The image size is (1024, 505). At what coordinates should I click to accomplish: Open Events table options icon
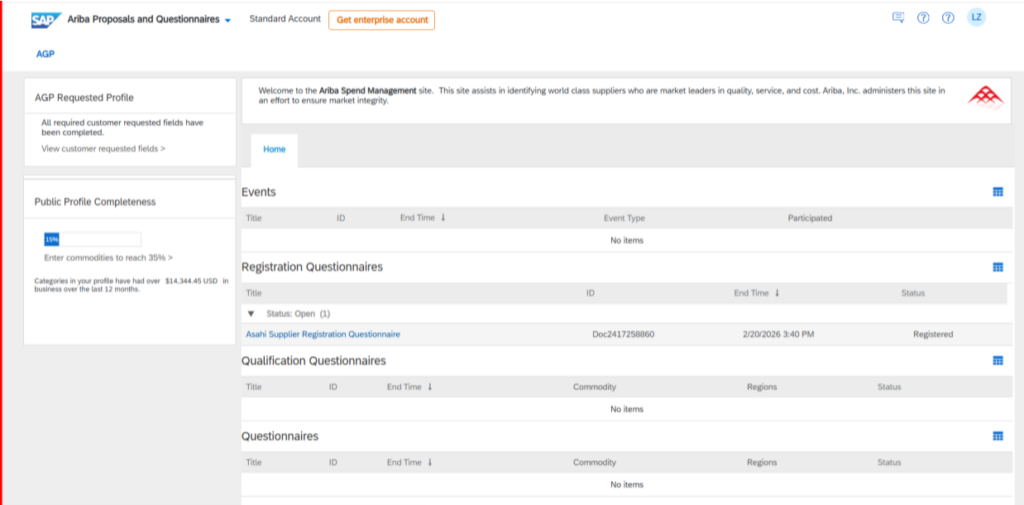click(x=997, y=192)
